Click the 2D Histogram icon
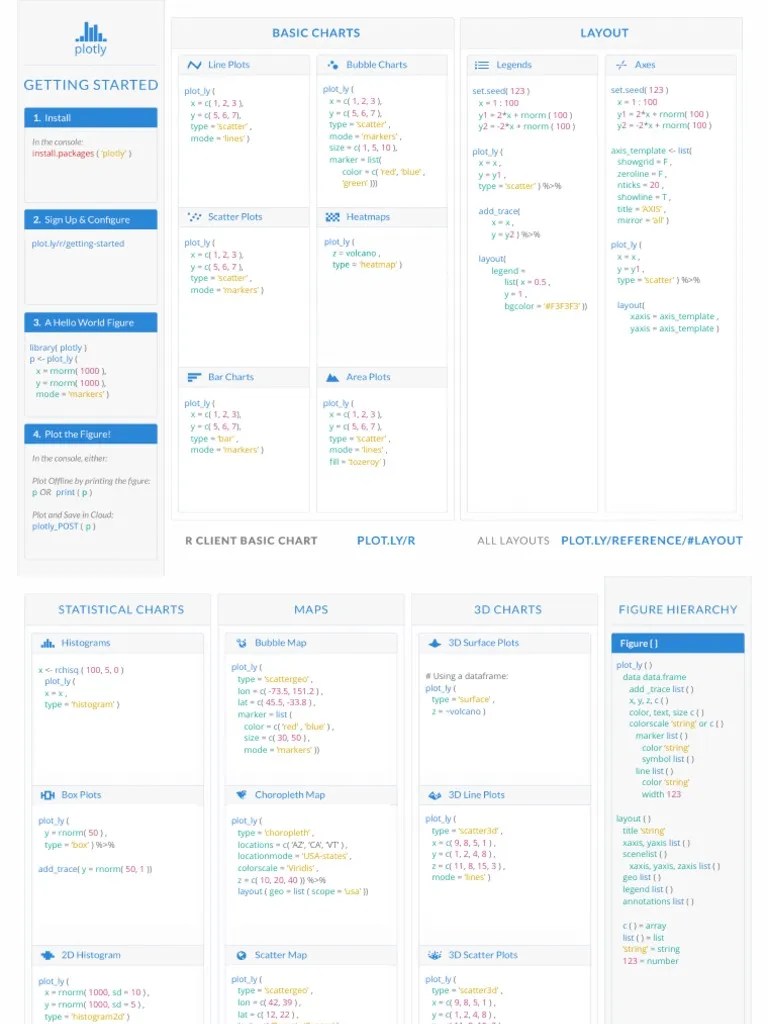The image size is (768, 1024). pos(48,955)
